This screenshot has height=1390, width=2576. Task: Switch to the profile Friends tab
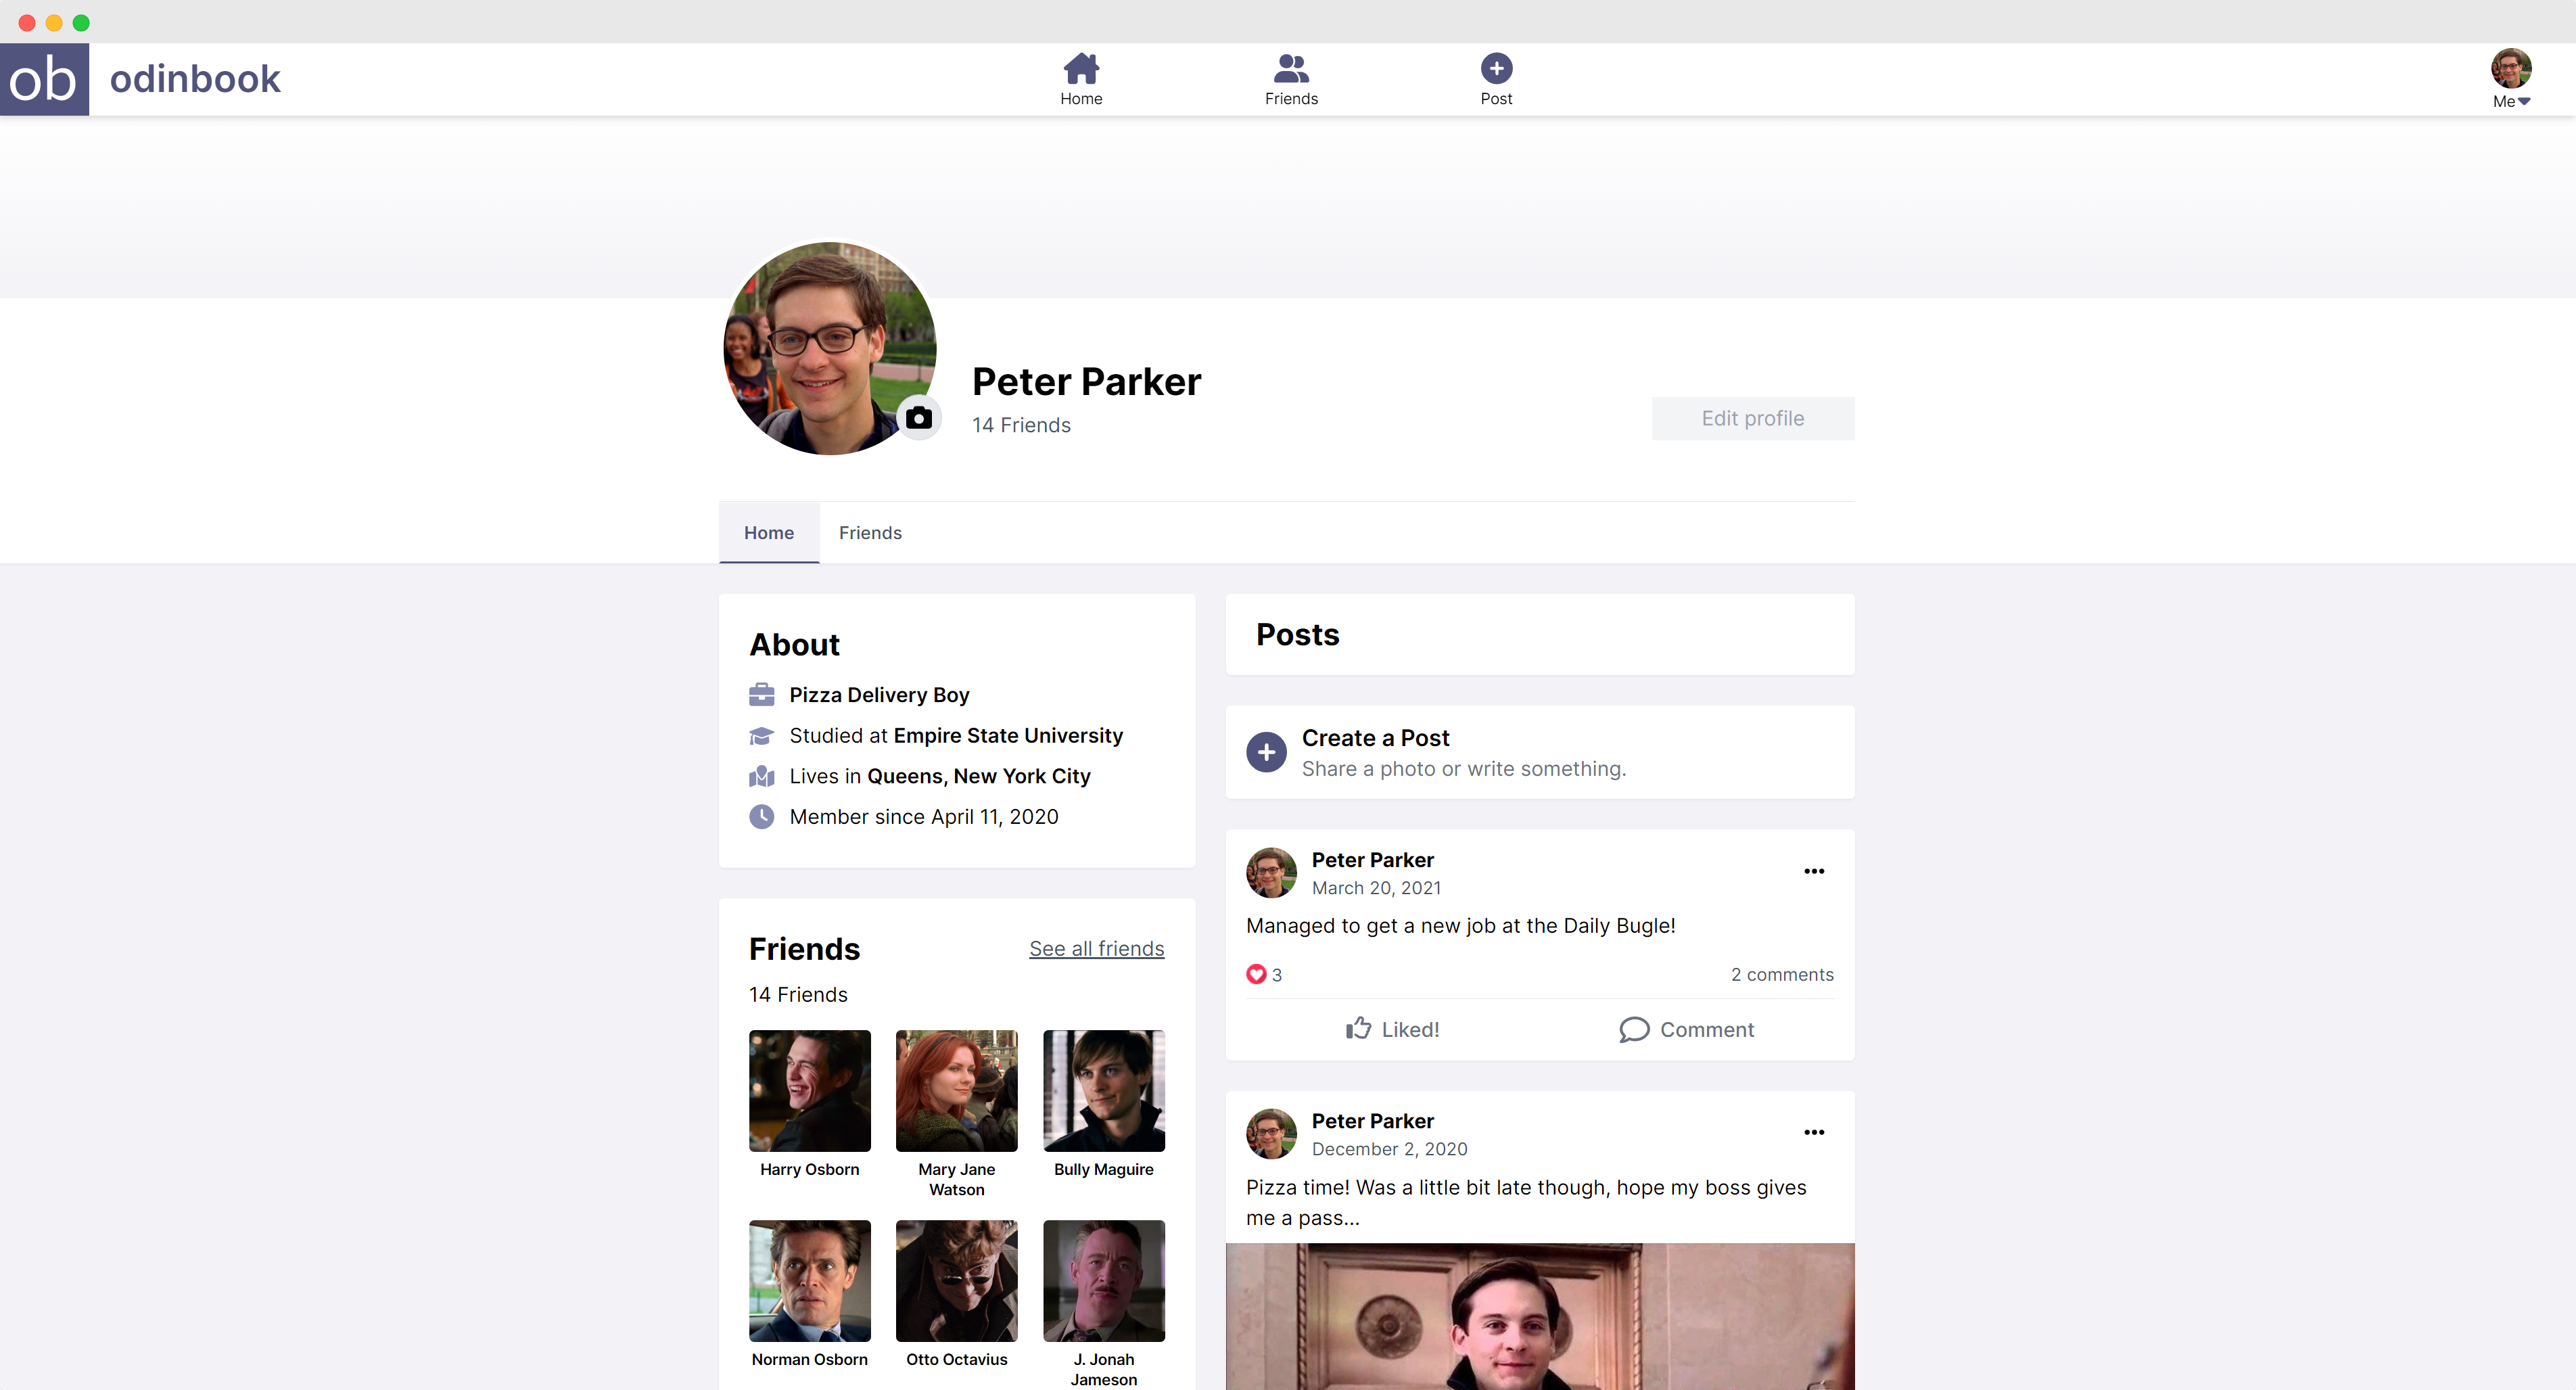coord(870,533)
